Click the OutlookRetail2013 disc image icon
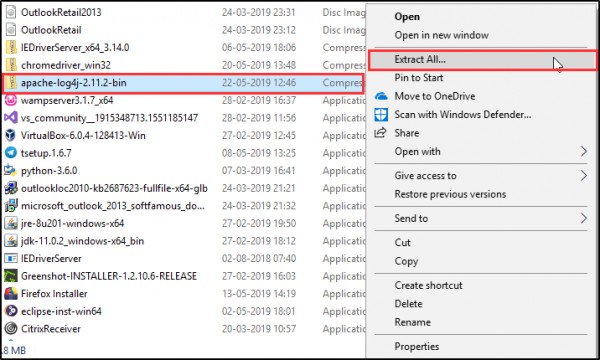 11,12
